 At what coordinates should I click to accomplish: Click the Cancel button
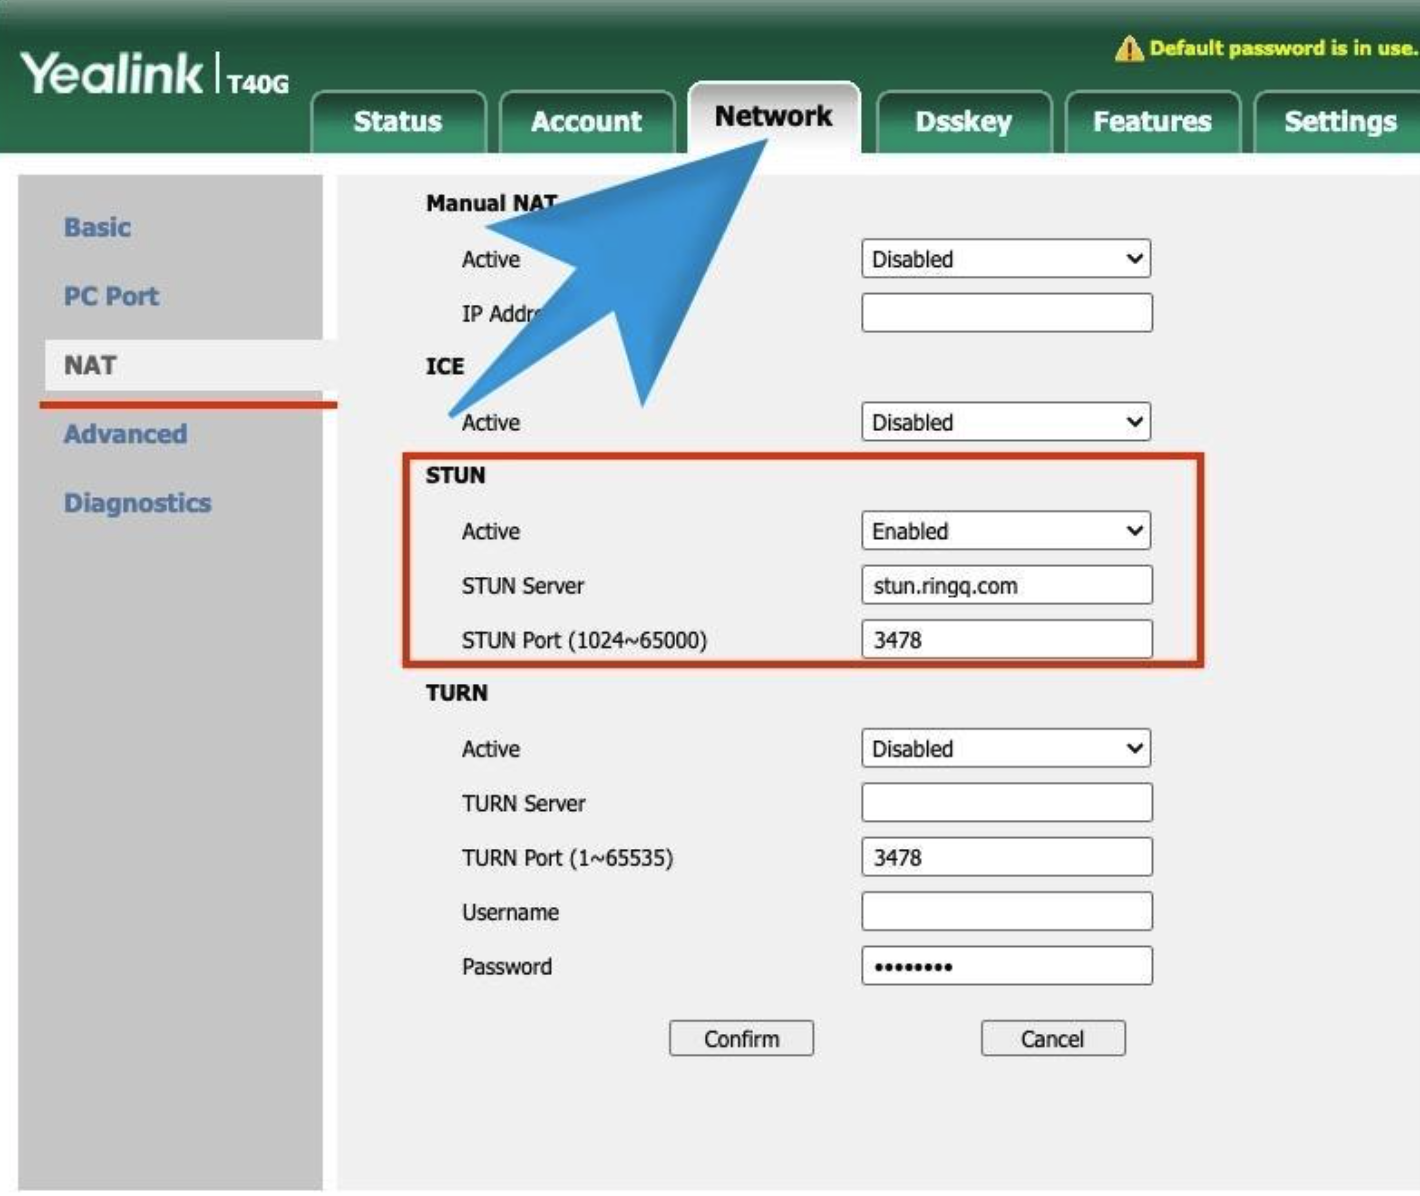click(1052, 1038)
